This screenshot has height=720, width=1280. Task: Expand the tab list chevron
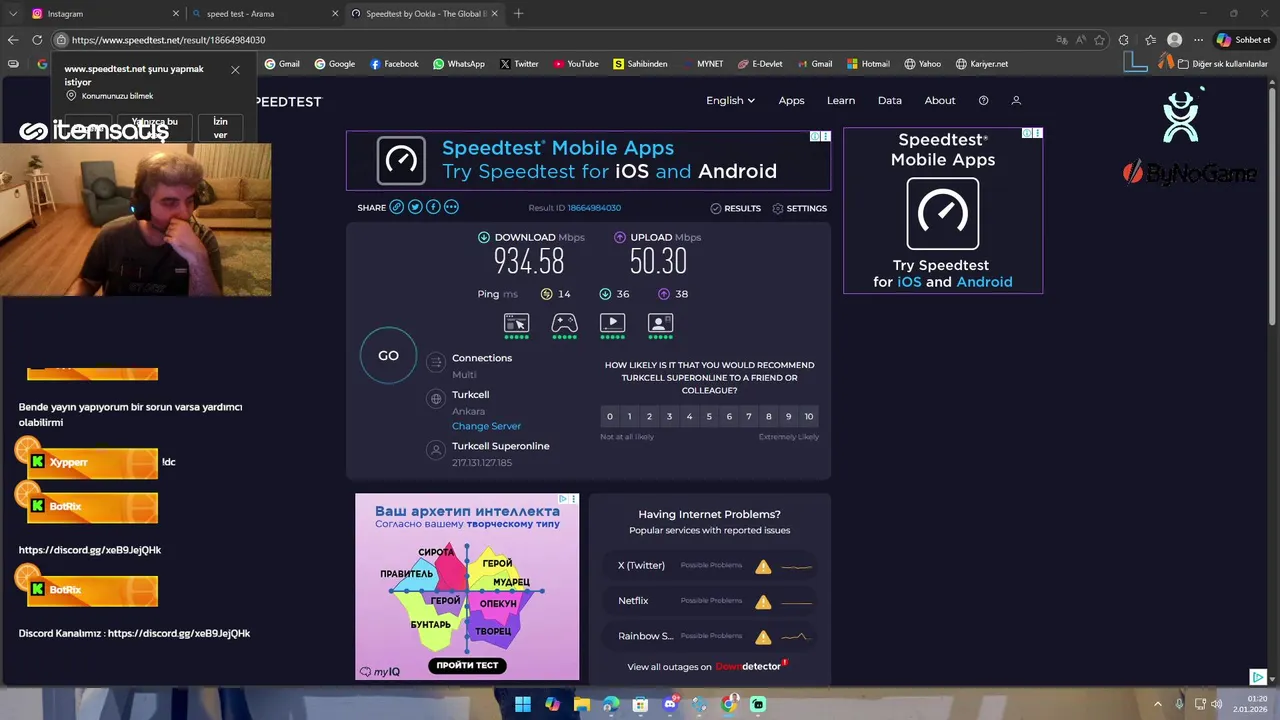pyautogui.click(x=13, y=14)
